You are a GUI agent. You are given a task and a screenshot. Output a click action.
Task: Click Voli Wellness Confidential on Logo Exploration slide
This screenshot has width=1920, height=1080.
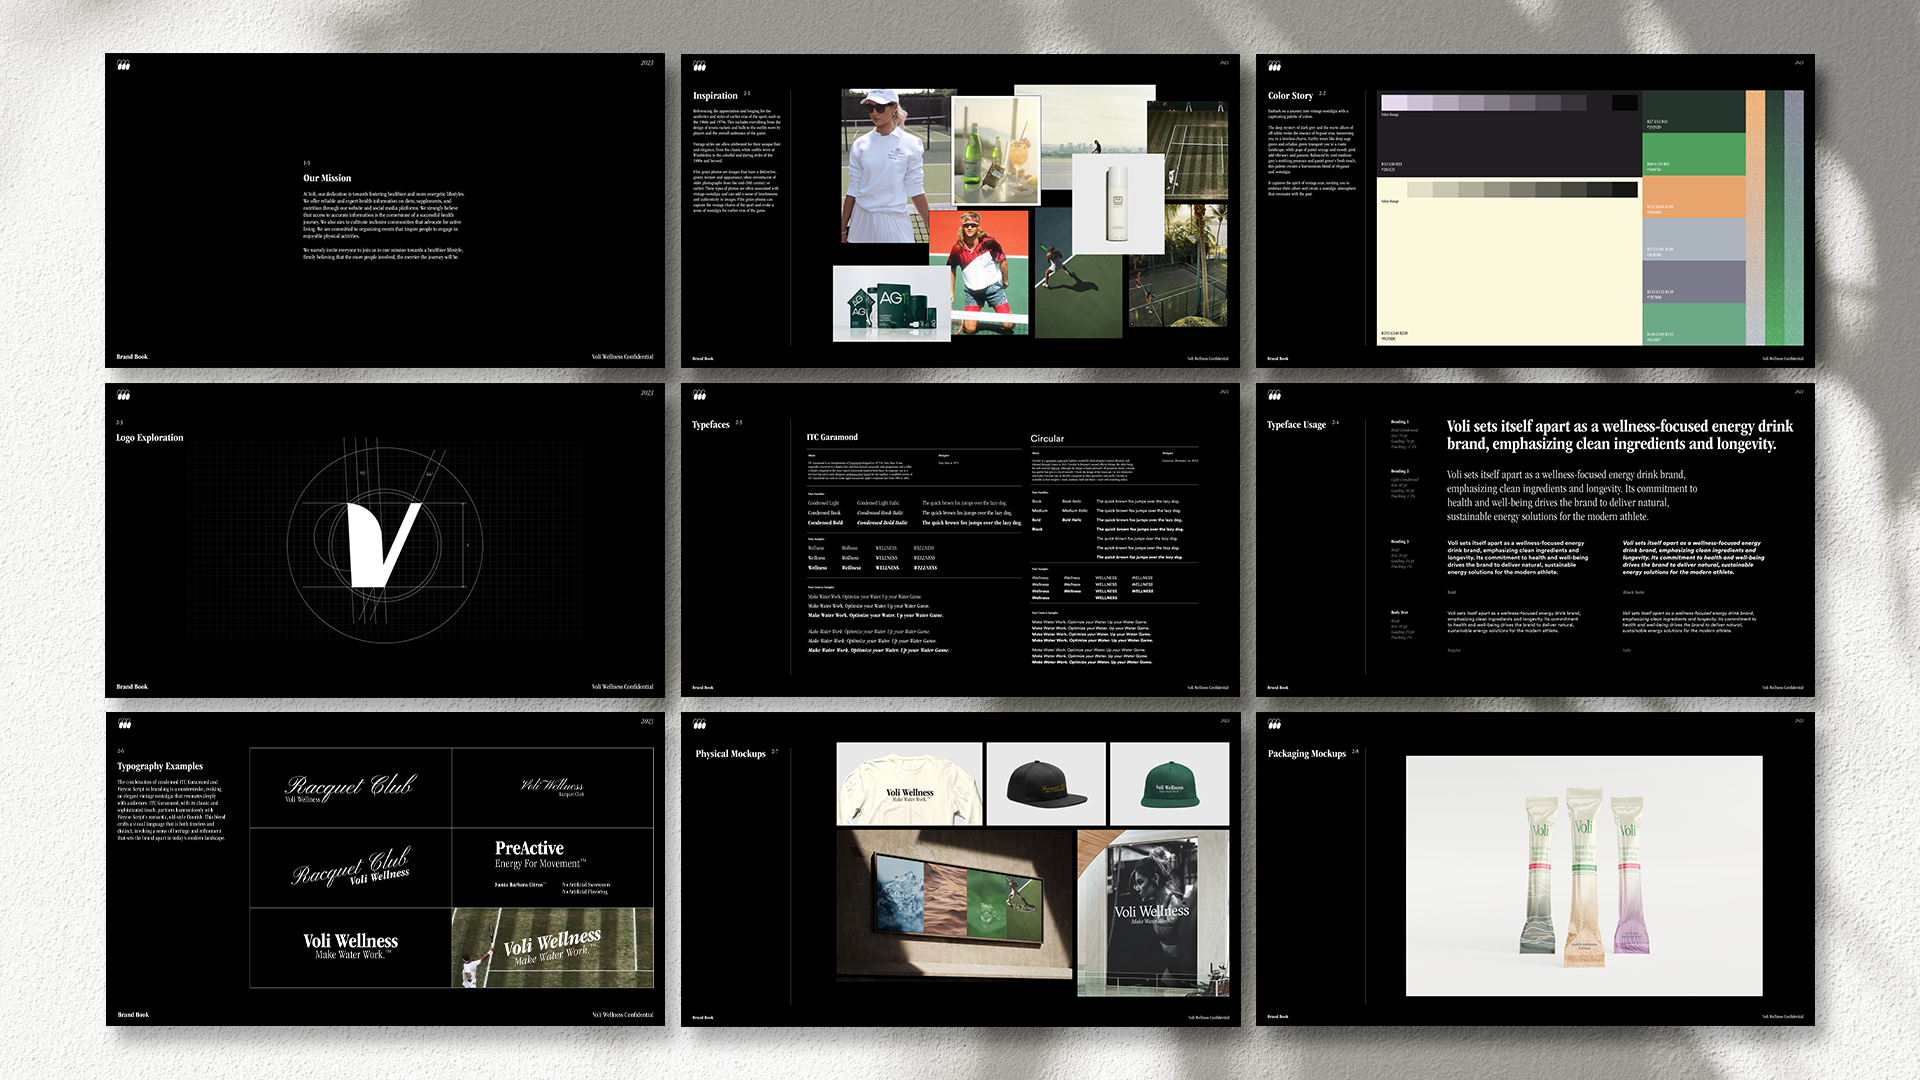[x=622, y=687]
